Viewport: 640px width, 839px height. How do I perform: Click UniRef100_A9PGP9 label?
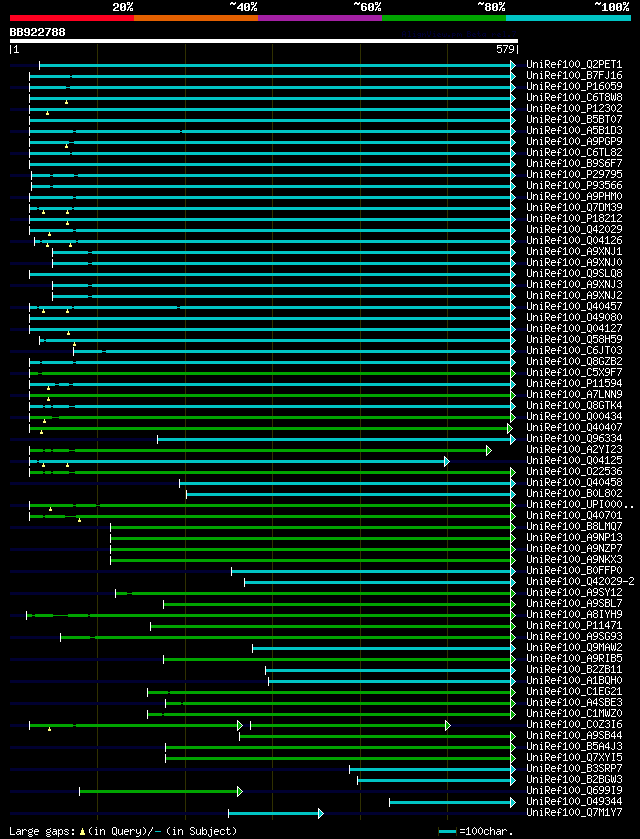(574, 141)
